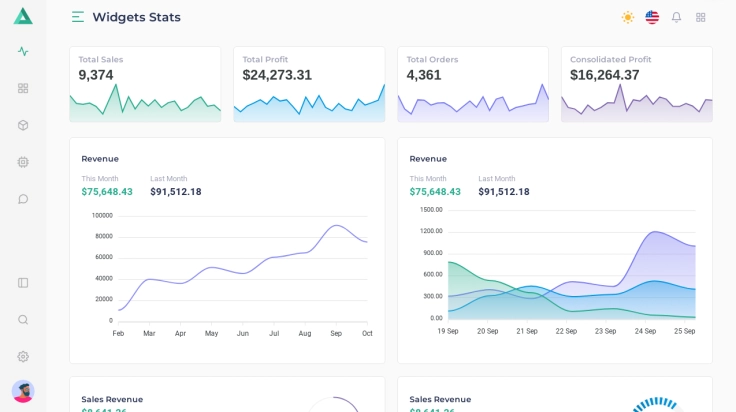Image resolution: width=736 pixels, height=412 pixels.
Task: Click the Total Sales stat card
Action: pos(145,84)
